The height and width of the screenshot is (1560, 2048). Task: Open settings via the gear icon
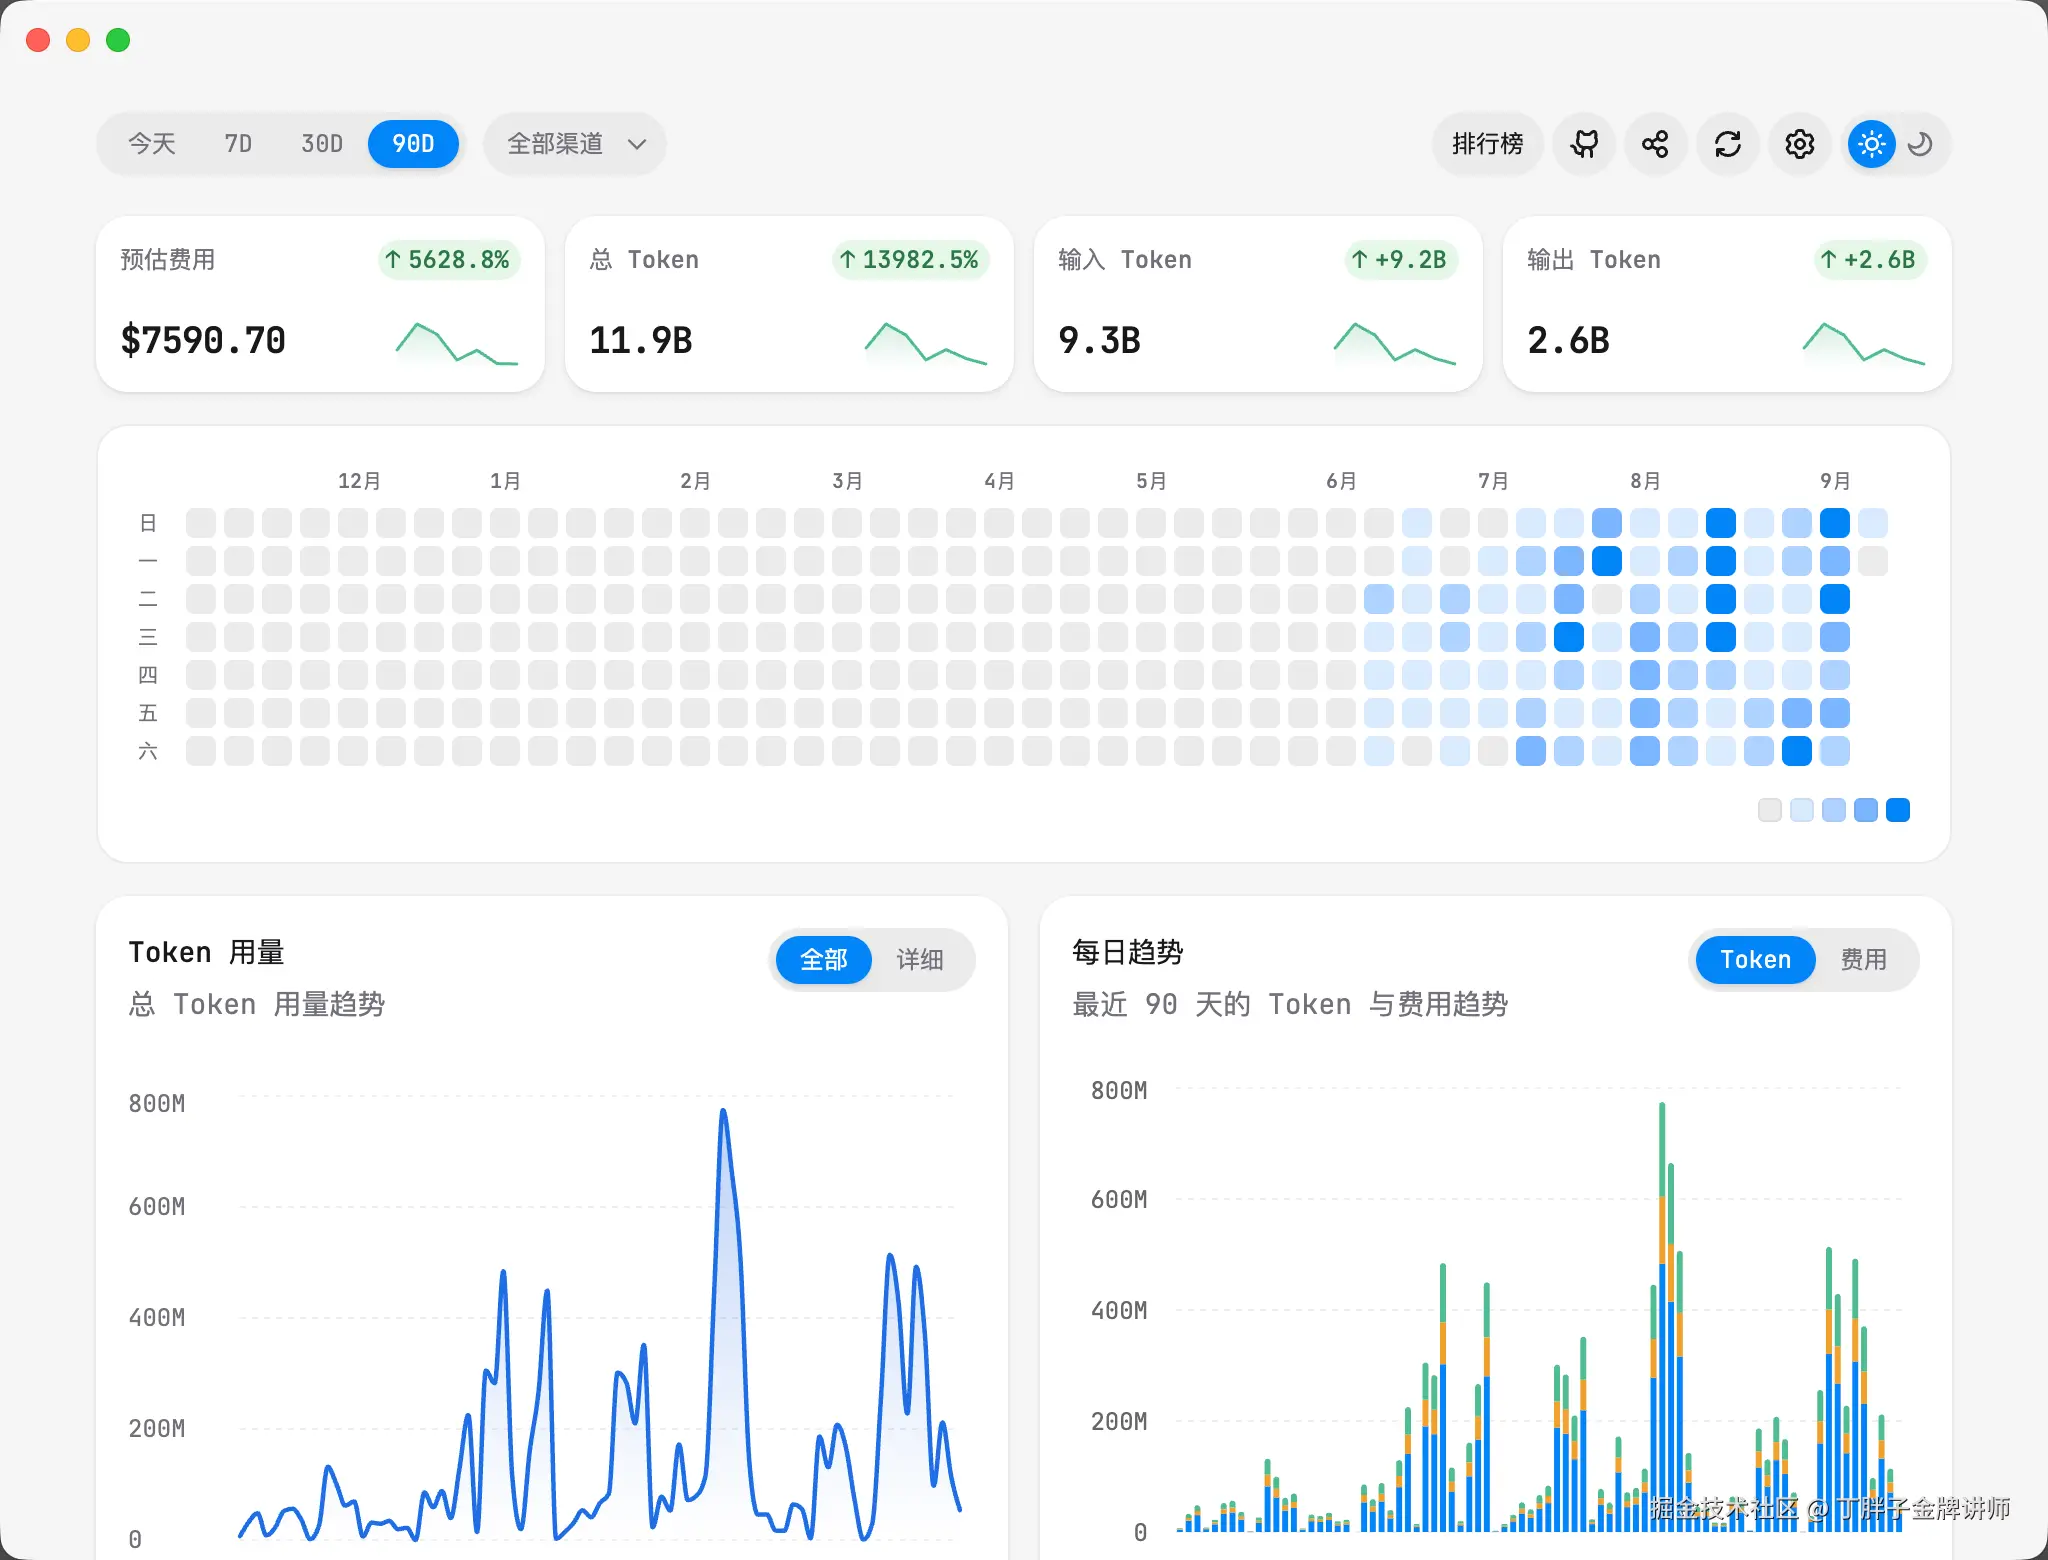coord(1800,144)
